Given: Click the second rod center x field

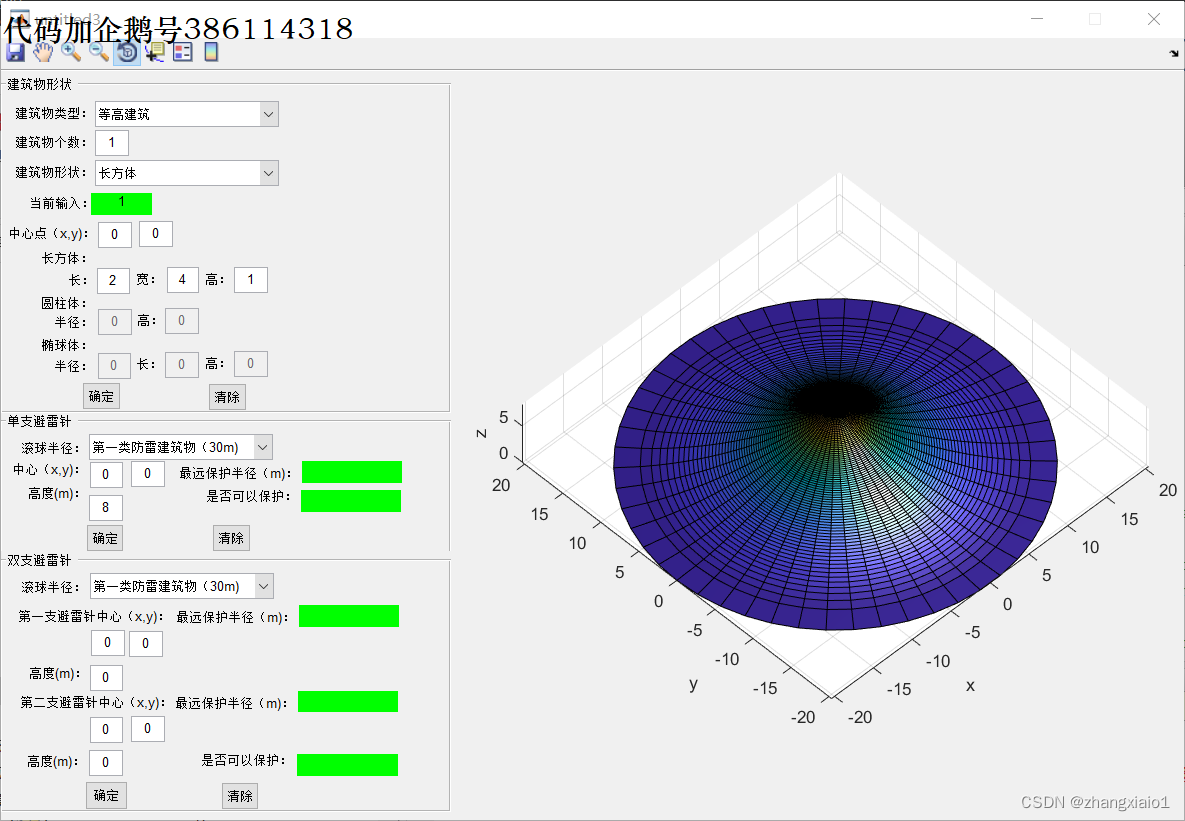Looking at the screenshot, I should click(x=107, y=730).
